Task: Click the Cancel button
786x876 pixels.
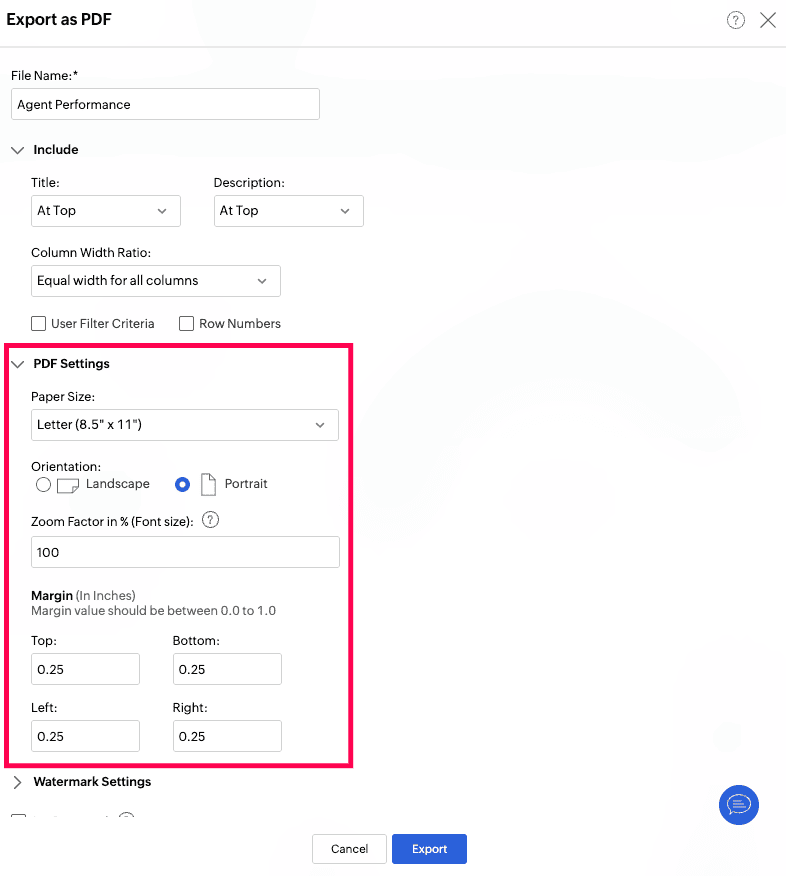Action: [349, 849]
